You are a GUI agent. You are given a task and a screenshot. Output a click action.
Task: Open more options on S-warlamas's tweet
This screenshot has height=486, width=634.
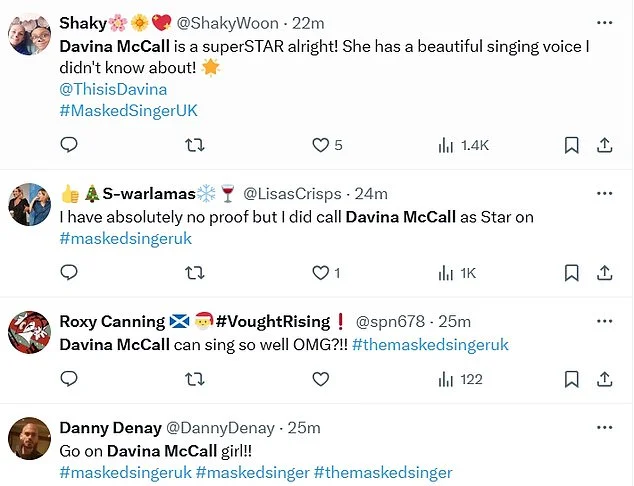point(604,193)
